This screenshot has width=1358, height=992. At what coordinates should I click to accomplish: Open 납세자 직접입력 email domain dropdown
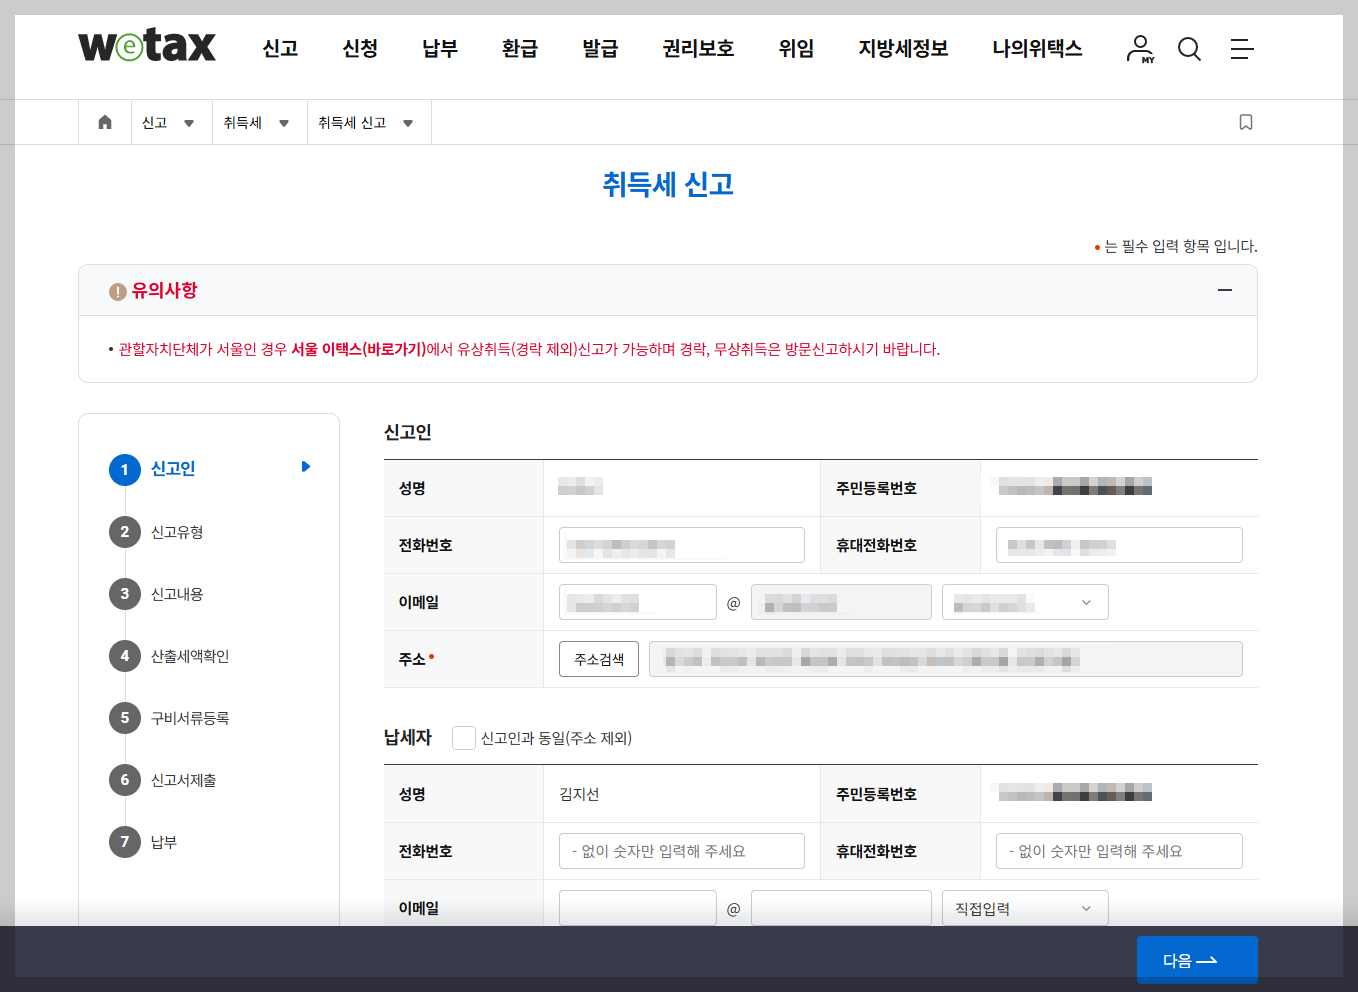point(1025,908)
